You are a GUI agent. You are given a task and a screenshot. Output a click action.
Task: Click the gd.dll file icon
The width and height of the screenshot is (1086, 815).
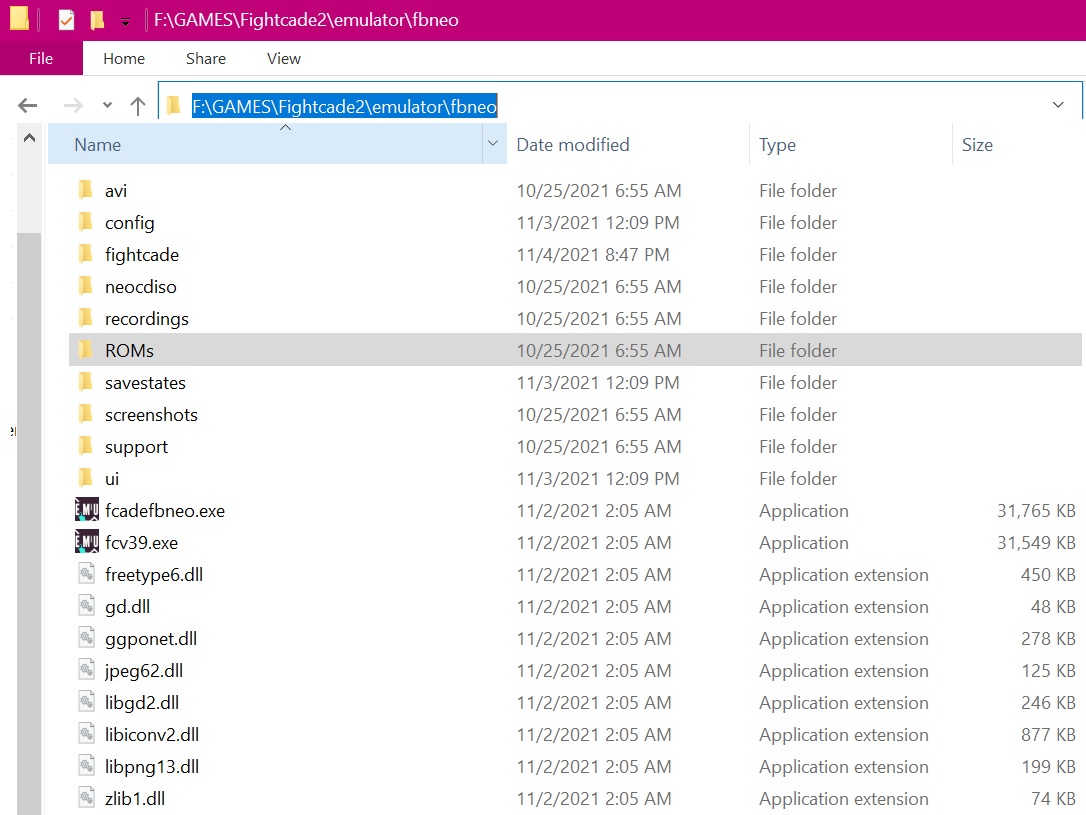click(x=87, y=605)
